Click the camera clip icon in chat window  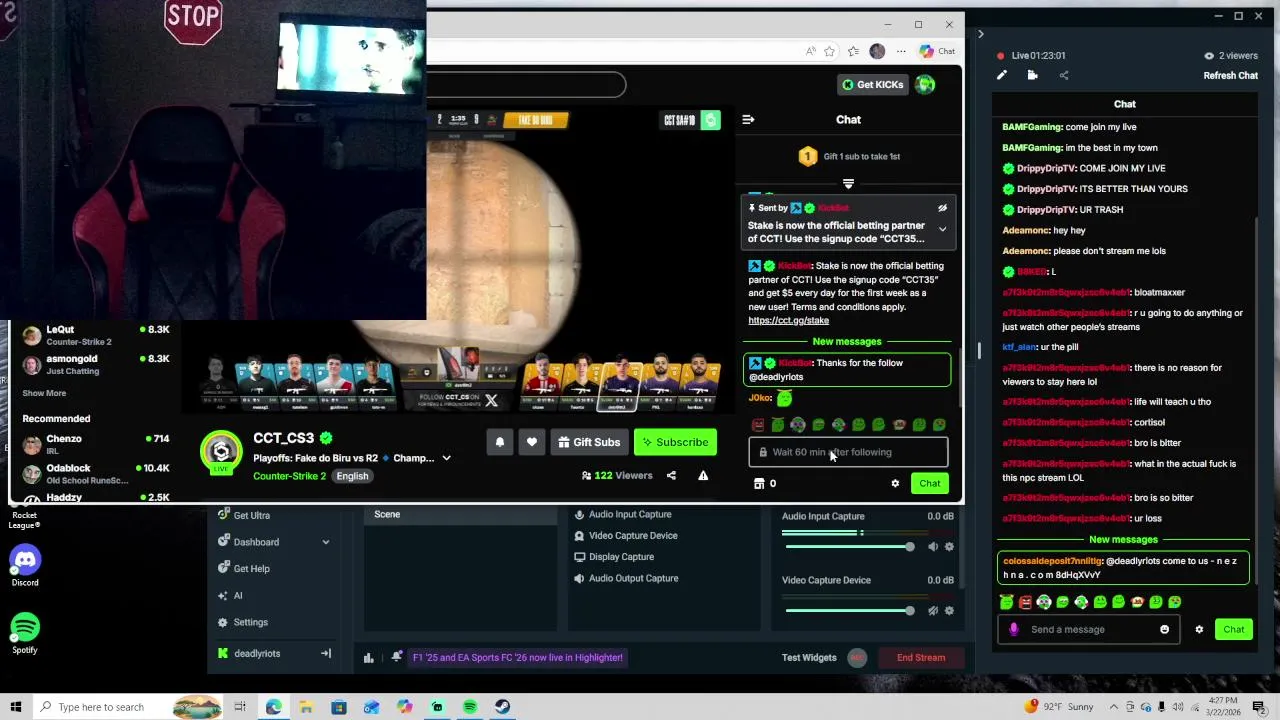pos(1032,75)
